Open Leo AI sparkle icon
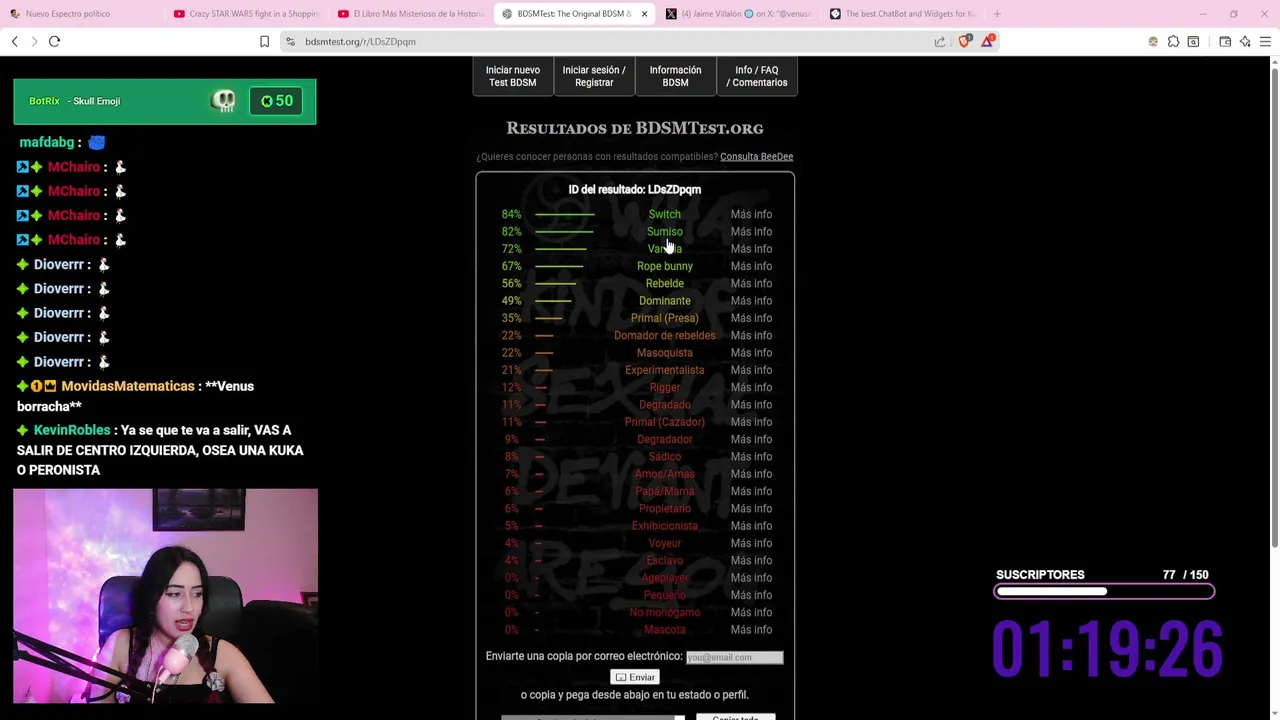 1245,41
